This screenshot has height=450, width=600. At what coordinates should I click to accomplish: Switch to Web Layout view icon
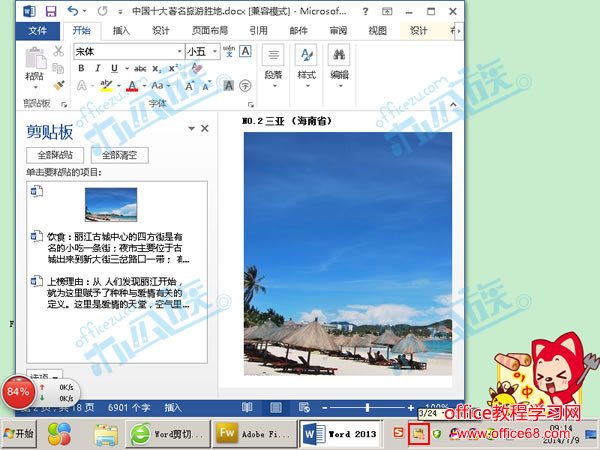coord(304,408)
